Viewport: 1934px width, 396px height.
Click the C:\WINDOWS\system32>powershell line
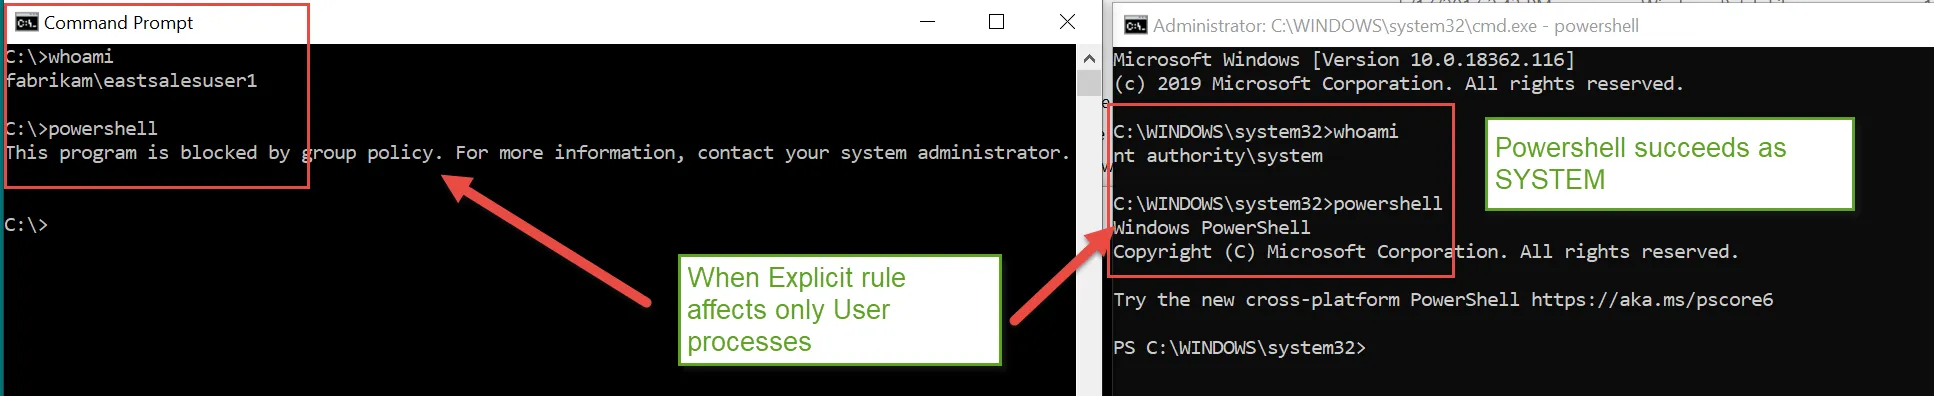click(1278, 204)
